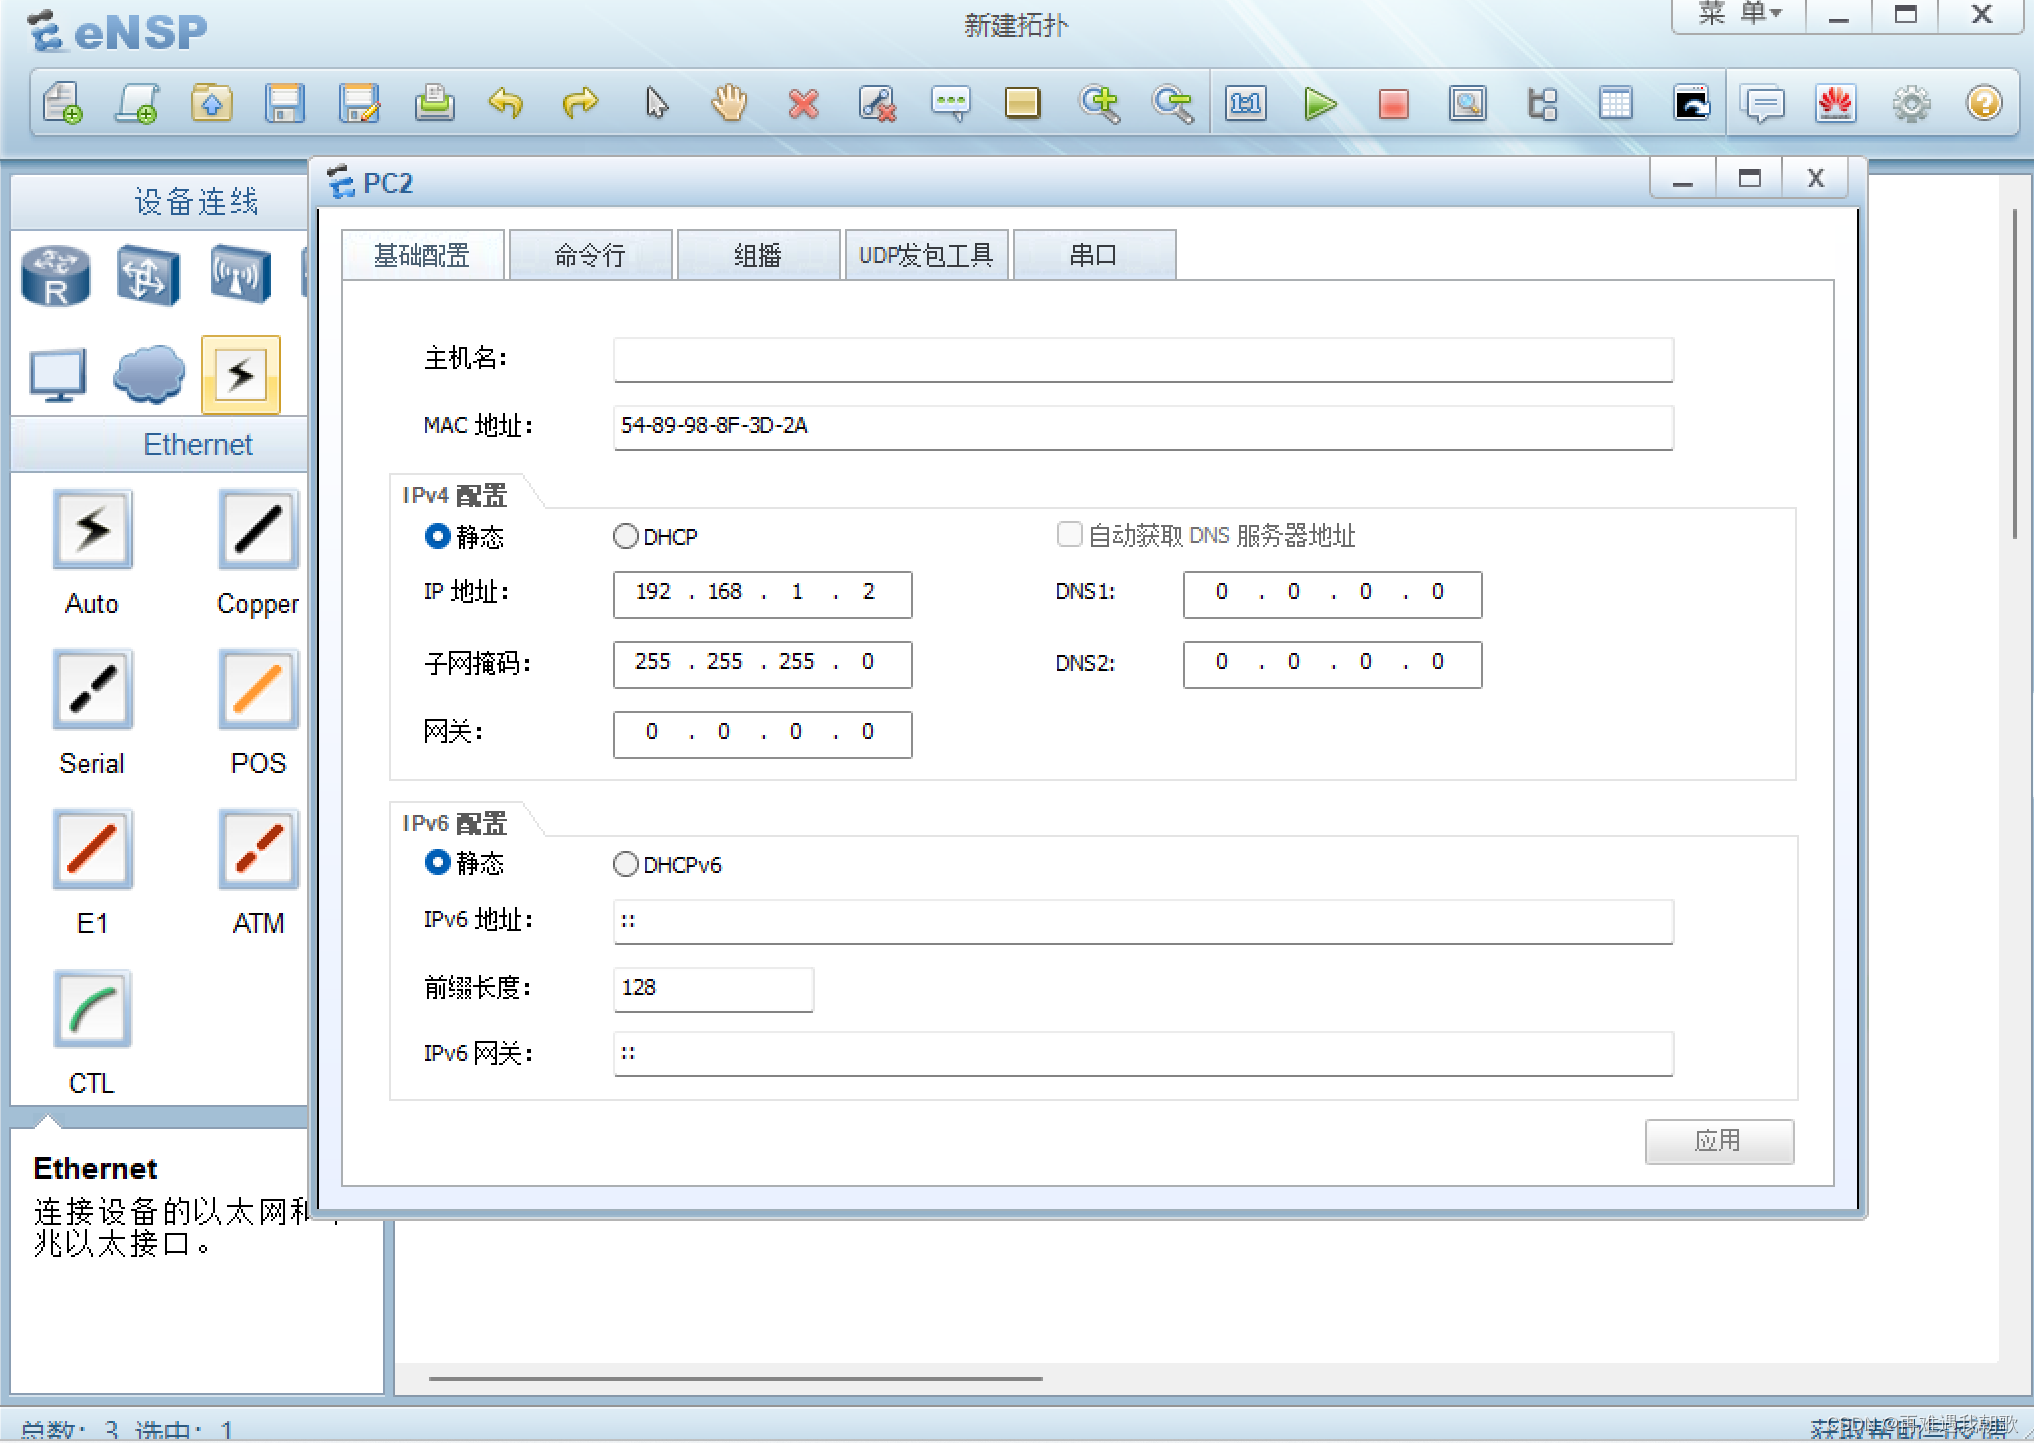Click the green Start devices play icon
Image resolution: width=2034 pixels, height=1443 pixels.
[x=1319, y=104]
